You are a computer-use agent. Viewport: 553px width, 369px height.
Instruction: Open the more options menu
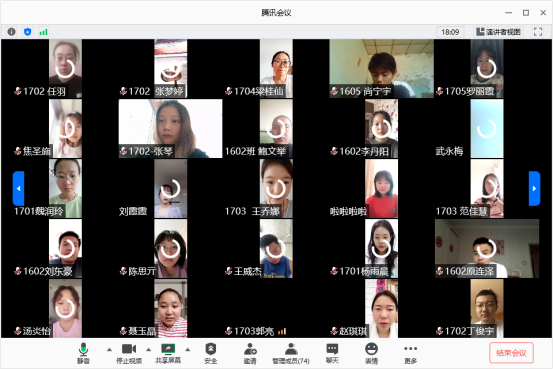(x=411, y=353)
